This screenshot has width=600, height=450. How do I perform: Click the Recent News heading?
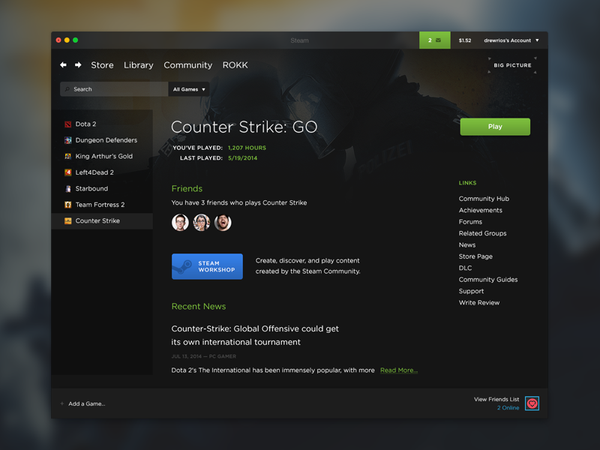pyautogui.click(x=198, y=307)
